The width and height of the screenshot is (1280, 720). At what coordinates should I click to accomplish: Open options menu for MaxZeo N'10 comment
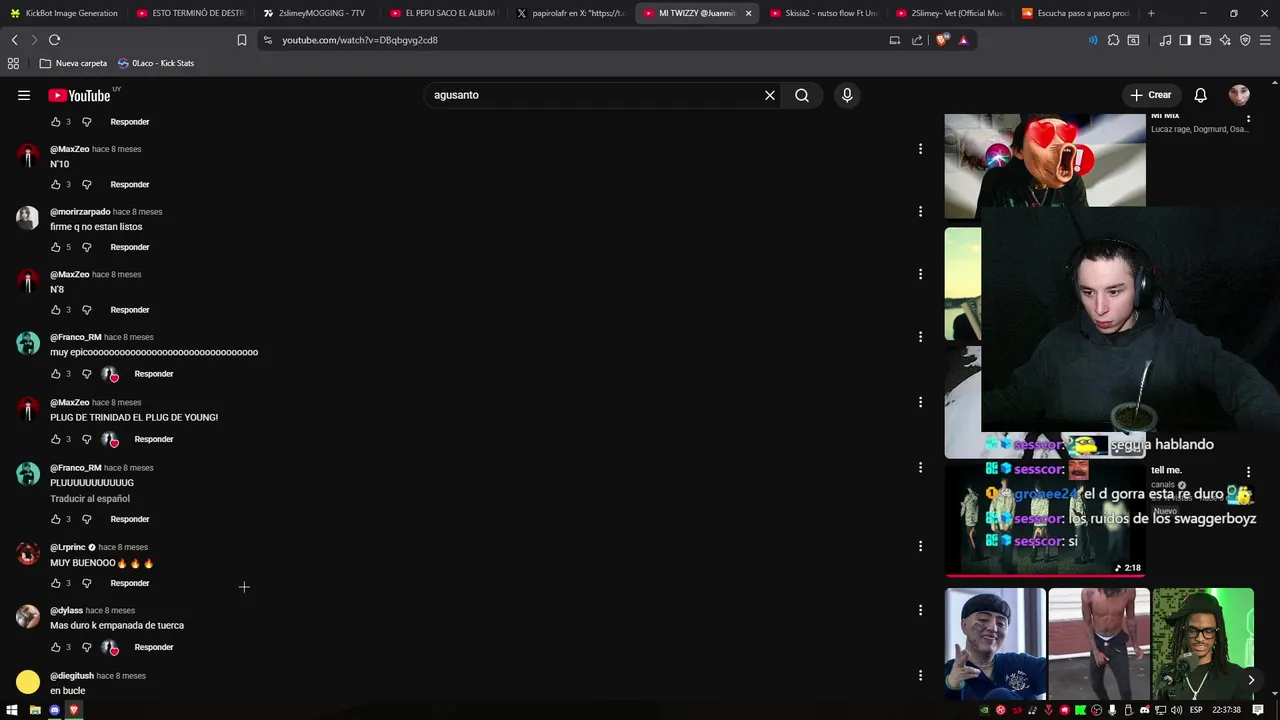pyautogui.click(x=920, y=149)
